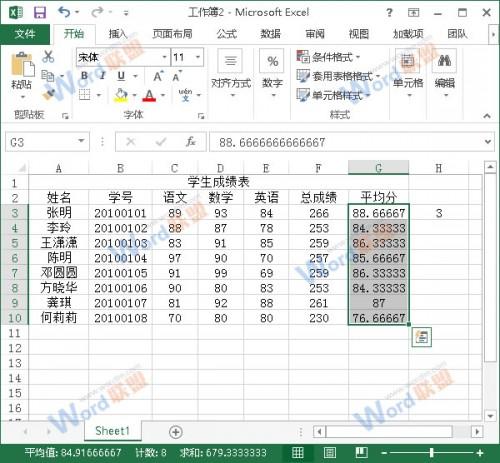Viewport: 500px width, 463px height.
Task: Apply the yellow fill color
Action: tap(121, 95)
